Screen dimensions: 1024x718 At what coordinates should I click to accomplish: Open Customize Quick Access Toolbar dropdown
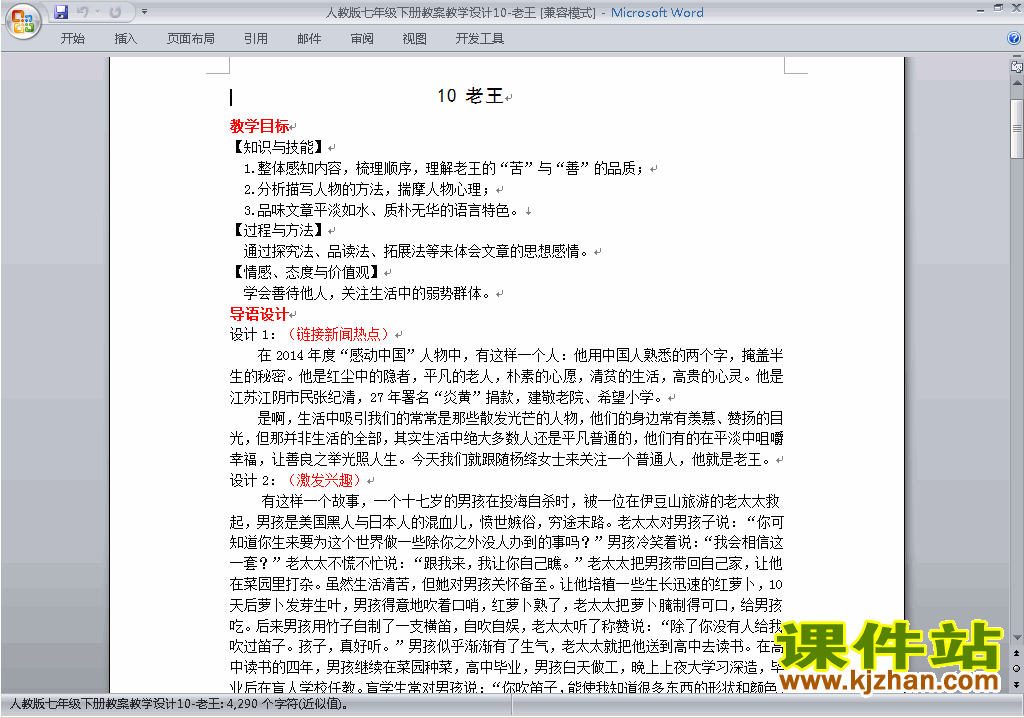[x=144, y=12]
